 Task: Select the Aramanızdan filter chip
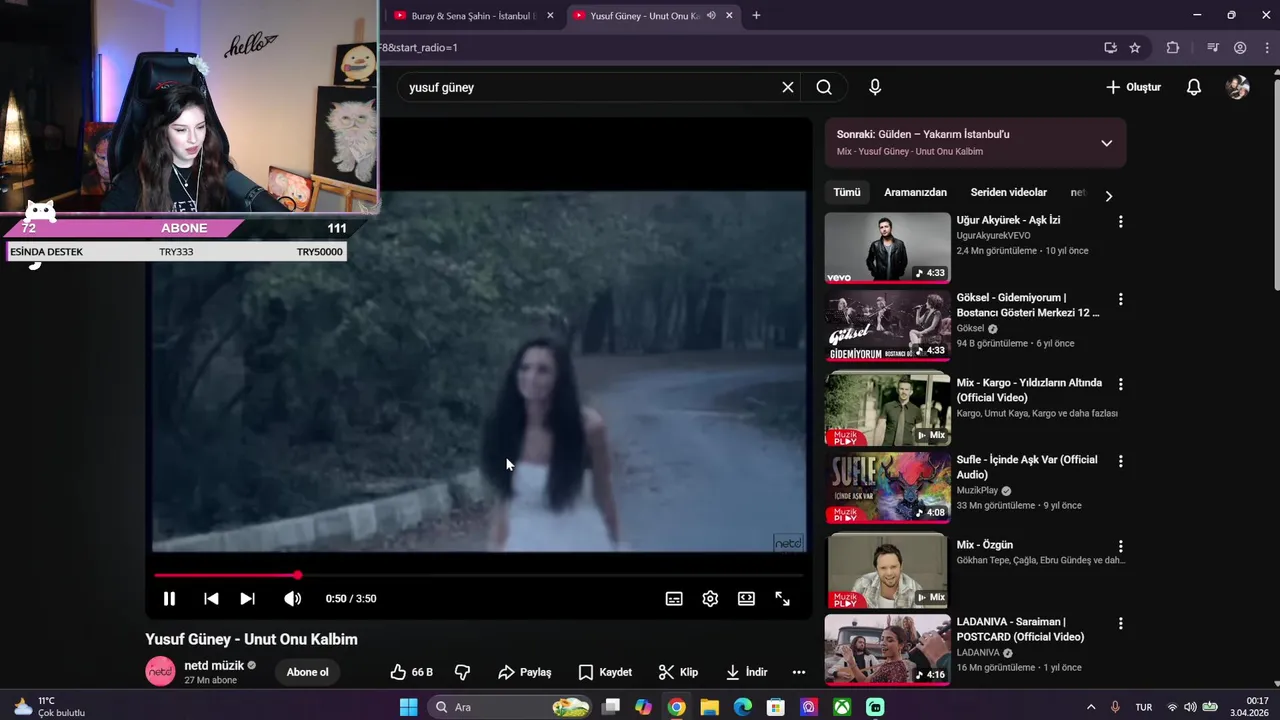tap(915, 192)
